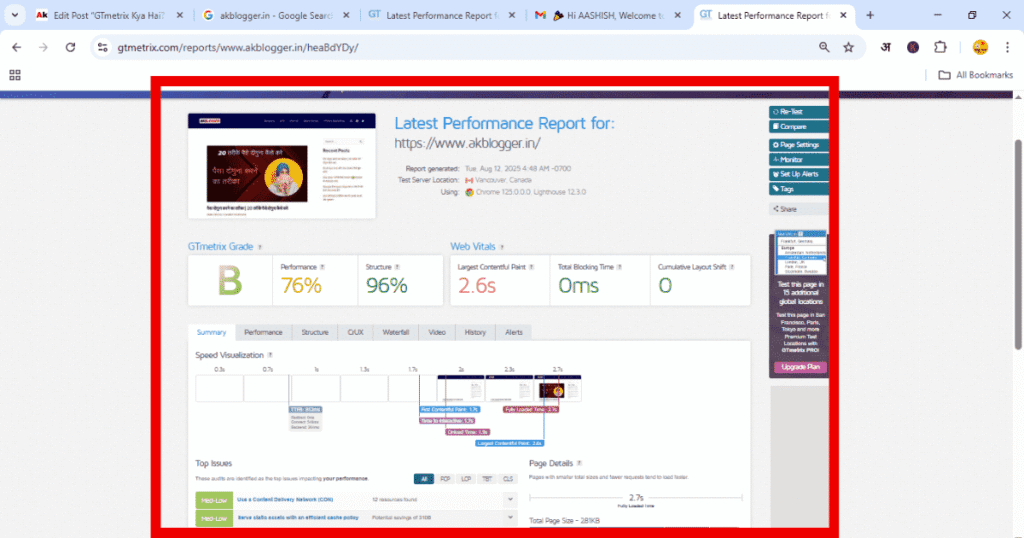Click Largest Contentful Paint help icon
Viewport: 1024px width, 538px height.
(x=532, y=267)
